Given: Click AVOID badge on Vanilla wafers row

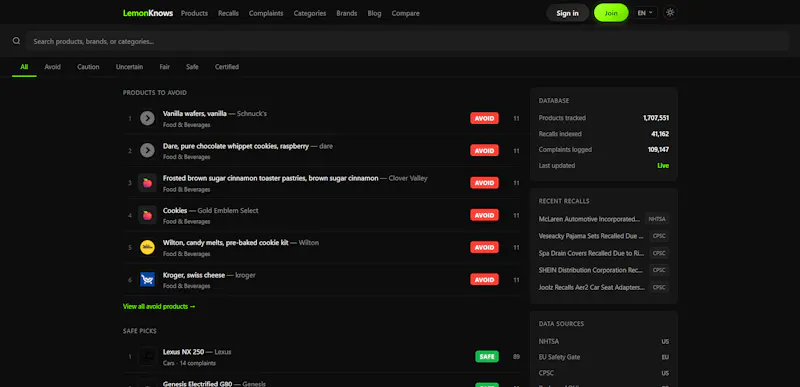Looking at the screenshot, I should tap(484, 118).
